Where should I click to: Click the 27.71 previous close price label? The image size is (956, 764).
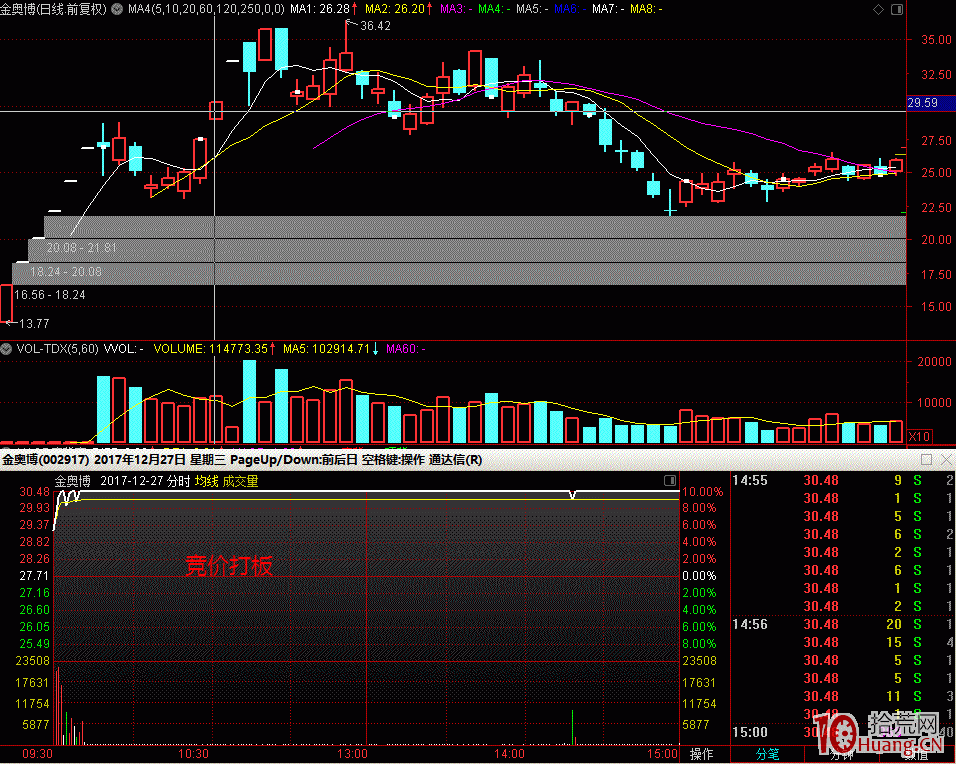(x=34, y=576)
